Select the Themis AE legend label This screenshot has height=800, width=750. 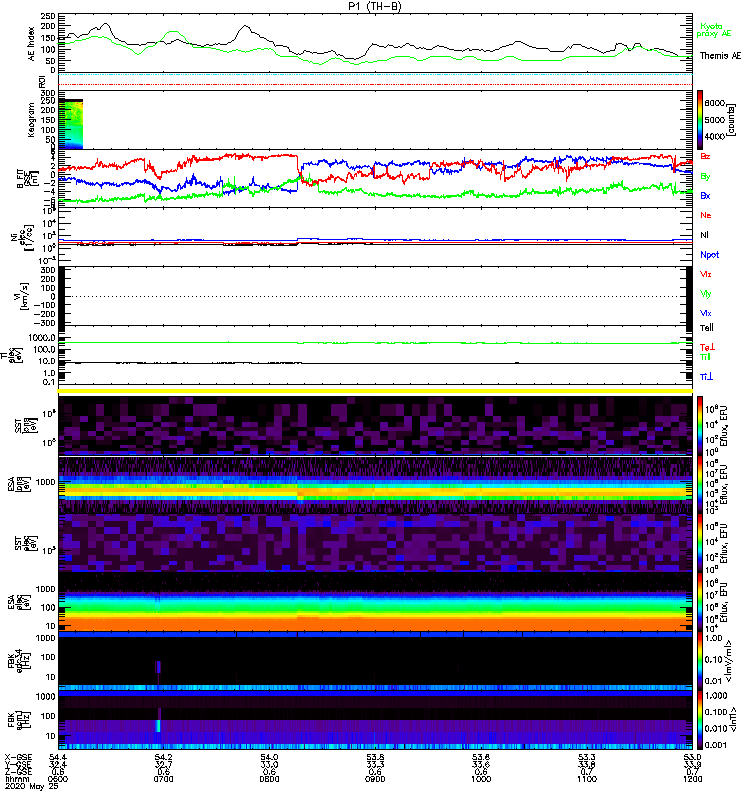(720, 56)
